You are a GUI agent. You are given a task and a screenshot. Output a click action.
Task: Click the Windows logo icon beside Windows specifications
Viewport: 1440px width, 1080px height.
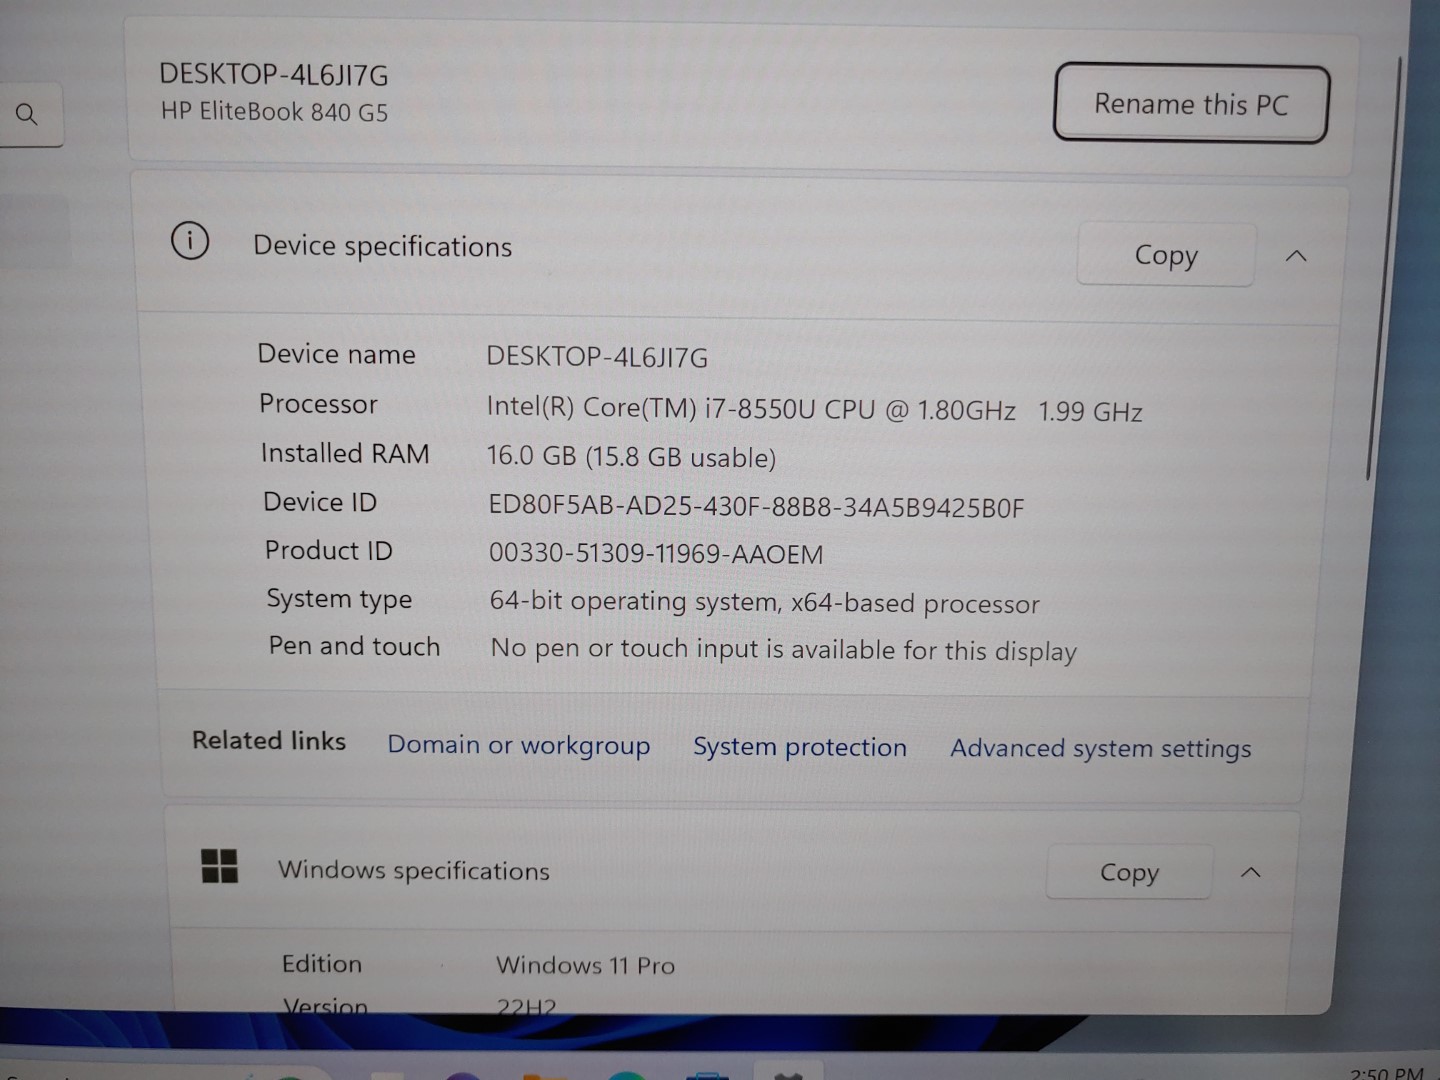click(x=219, y=866)
